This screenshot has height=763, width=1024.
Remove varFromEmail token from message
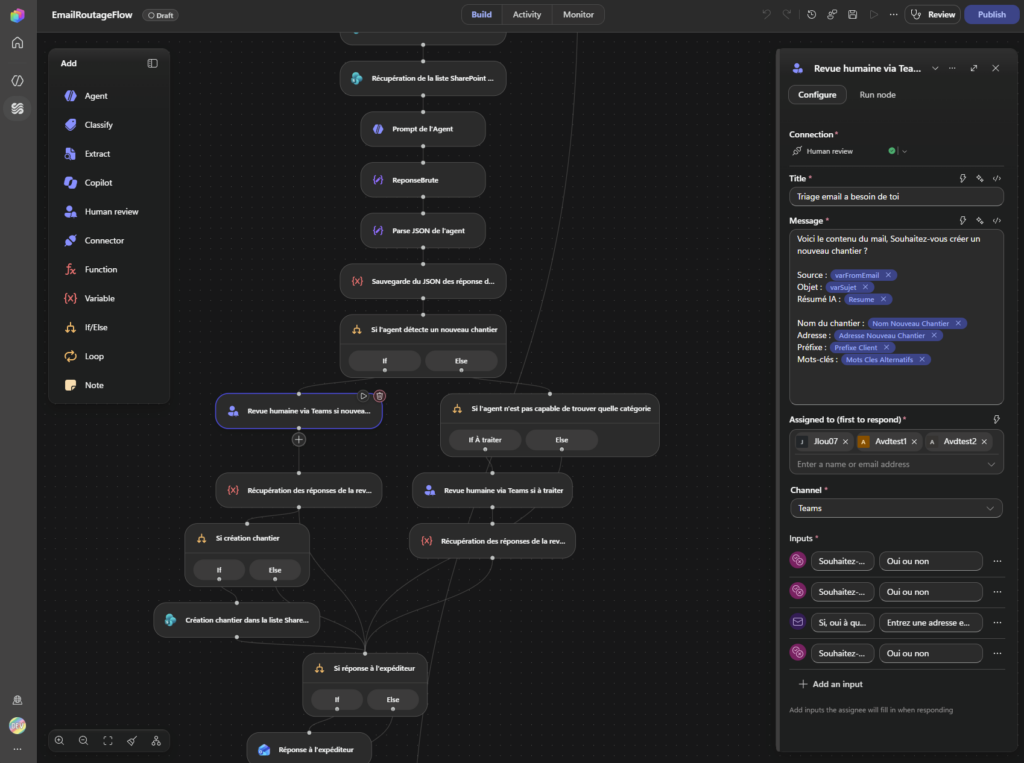[x=888, y=275]
